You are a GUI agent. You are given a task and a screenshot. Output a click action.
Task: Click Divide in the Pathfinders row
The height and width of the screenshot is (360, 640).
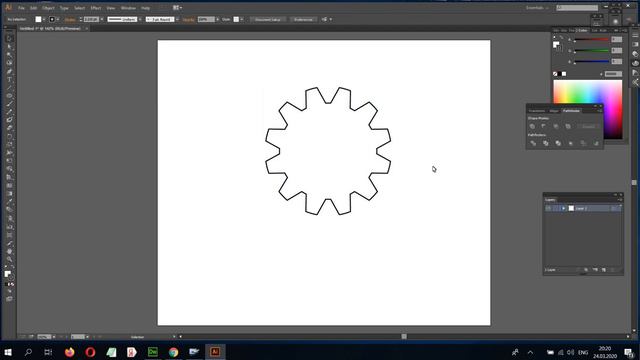click(533, 143)
